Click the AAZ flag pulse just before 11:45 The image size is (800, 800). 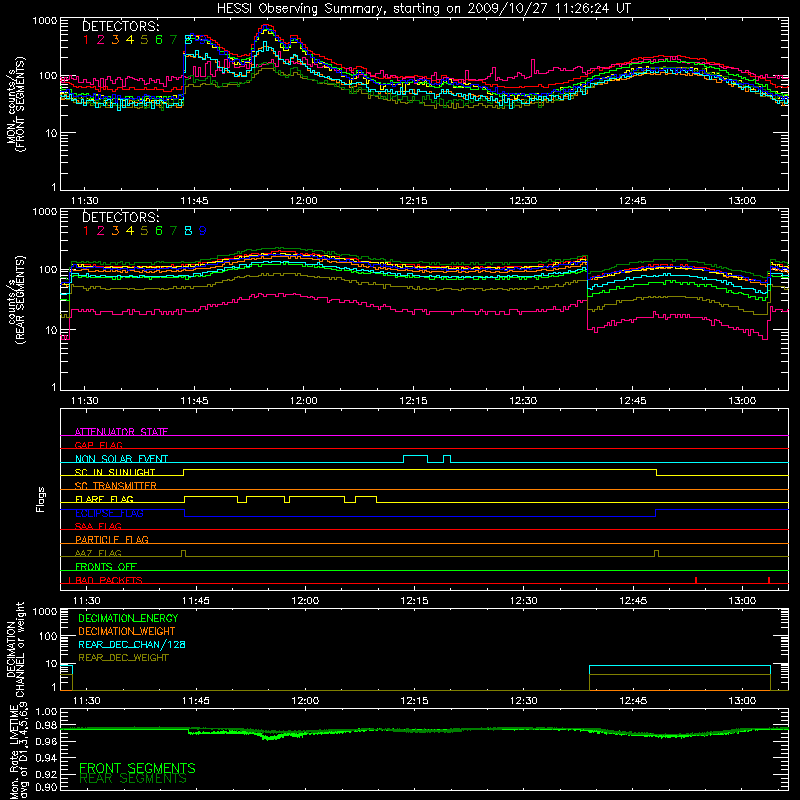tap(184, 554)
